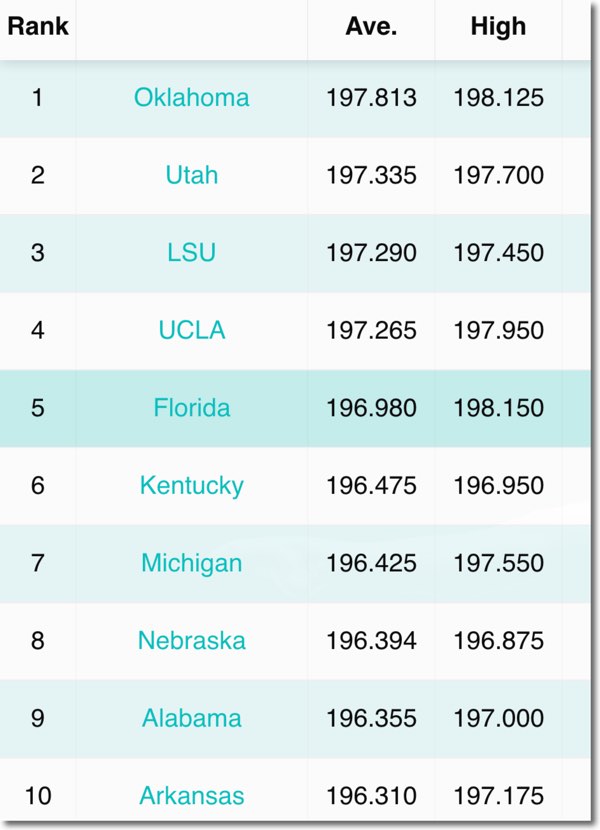Sort by the Ave. column header

click(x=371, y=27)
